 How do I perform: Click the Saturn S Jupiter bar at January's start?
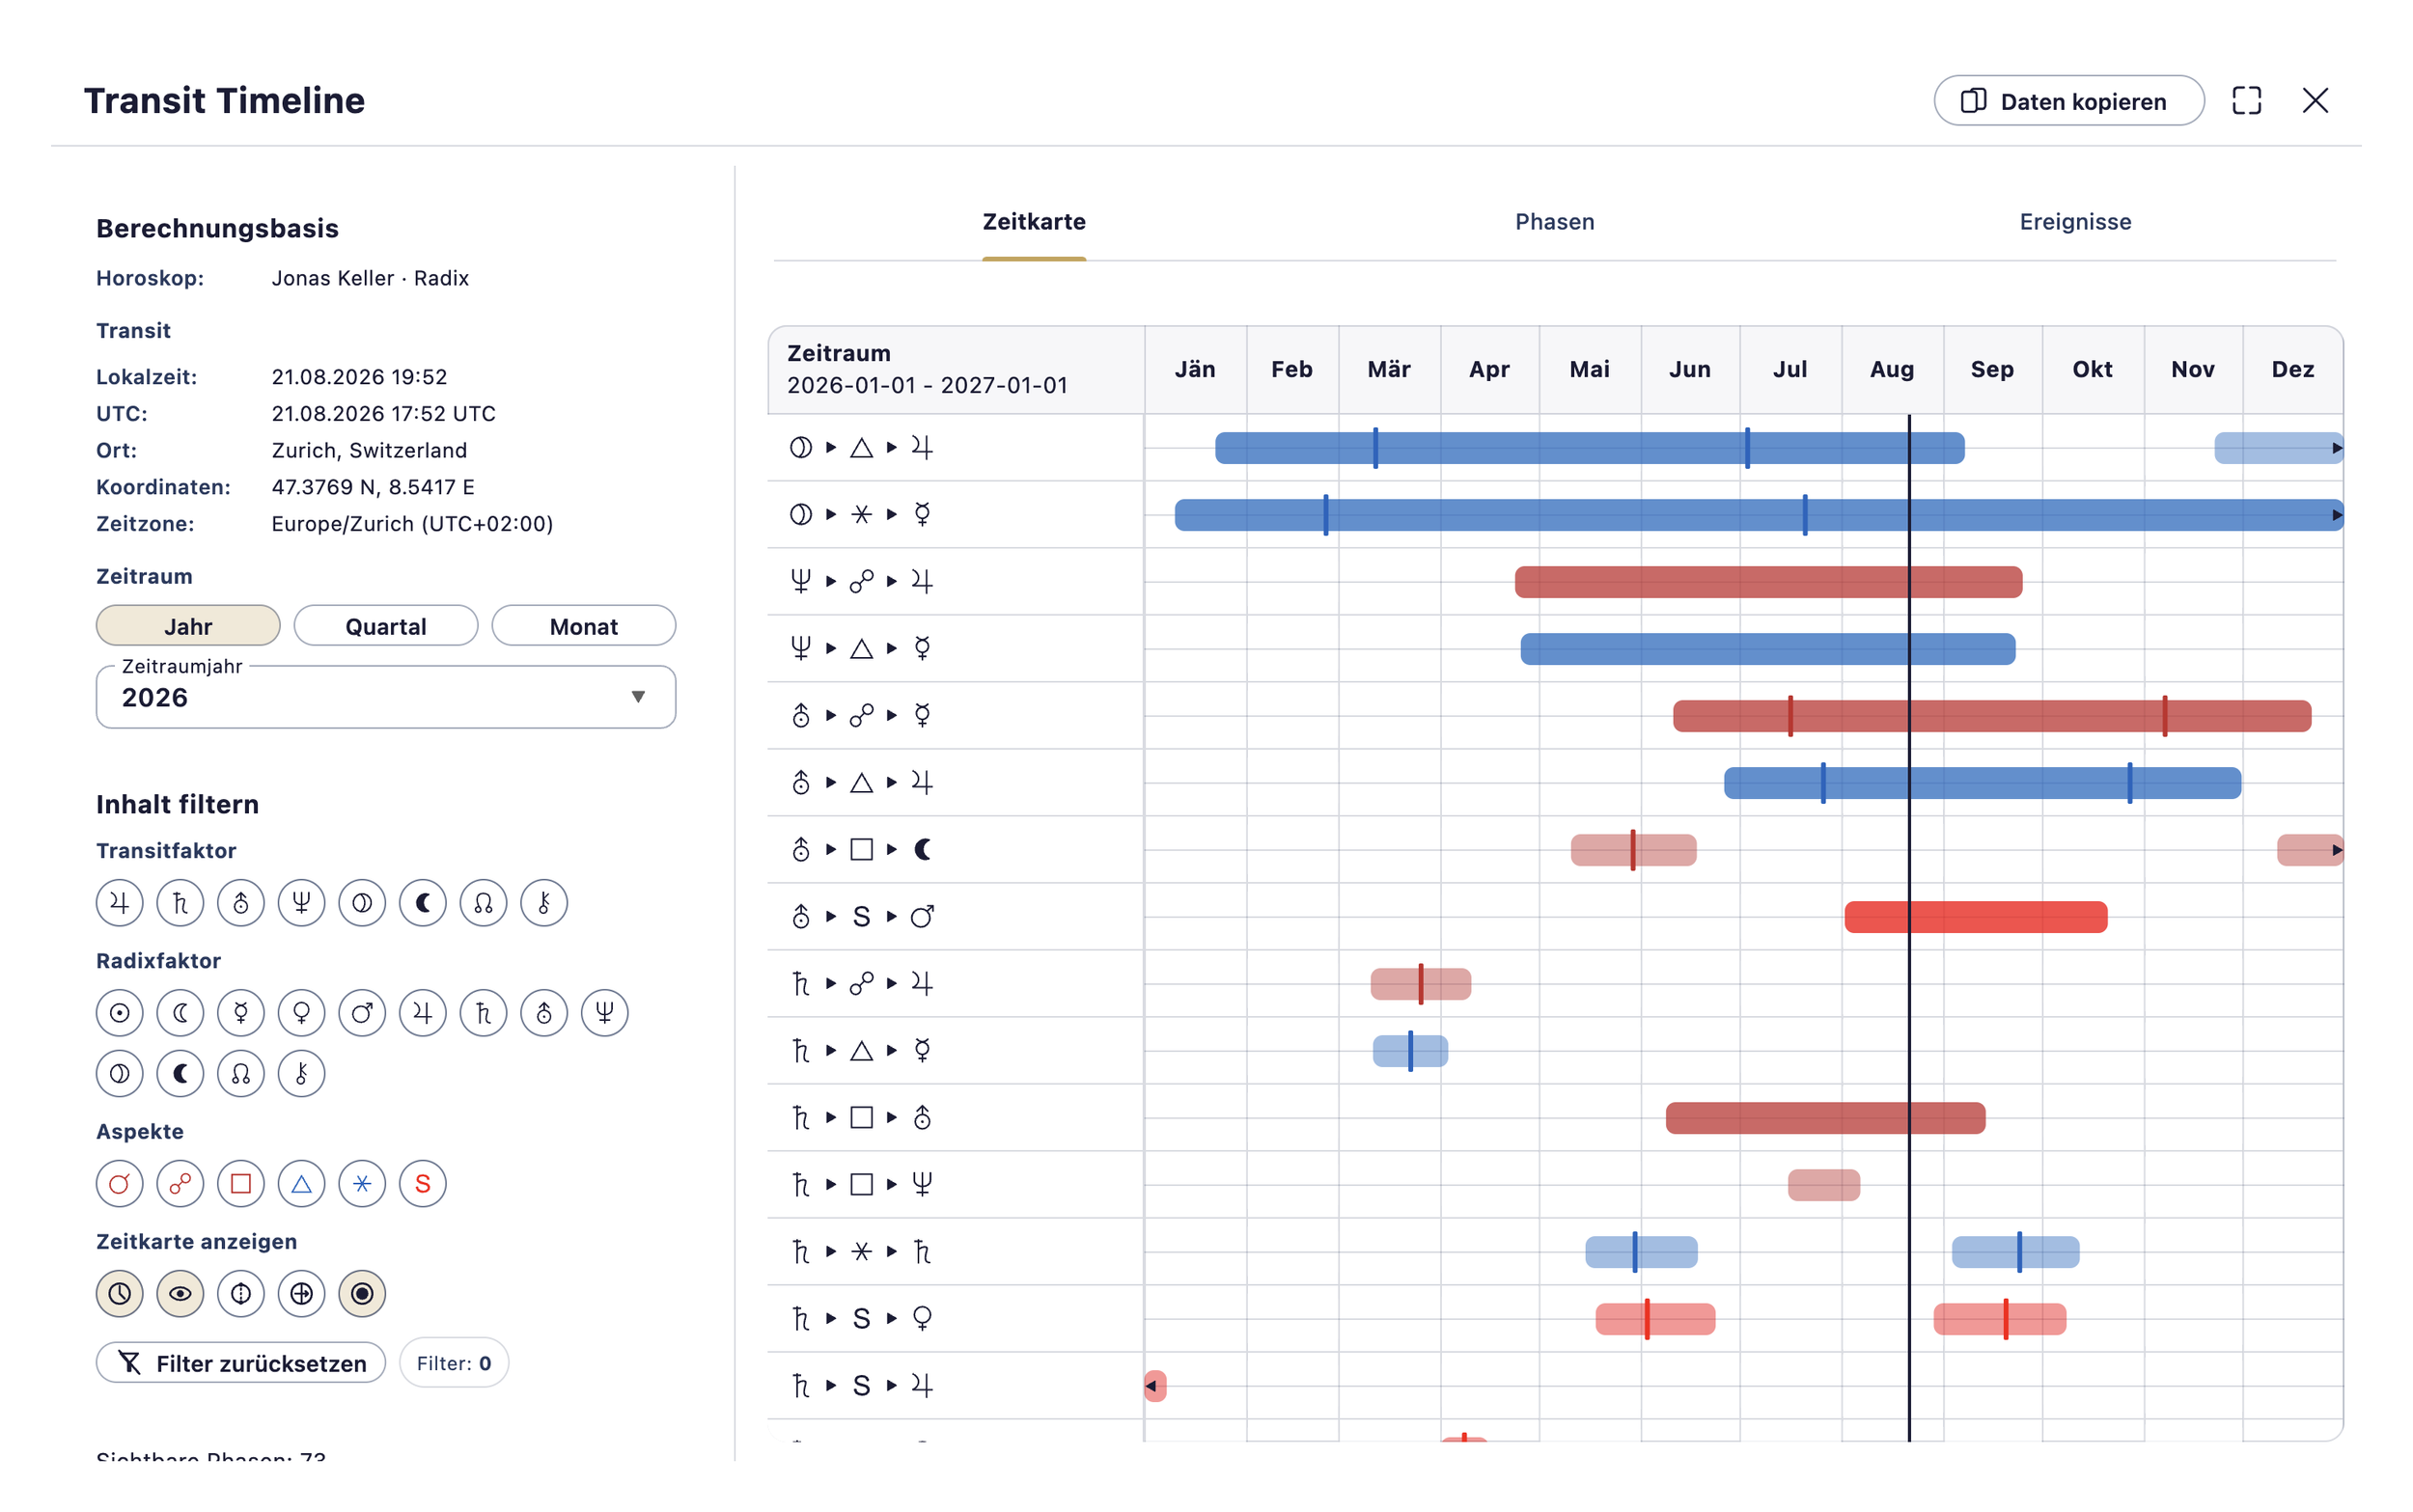1155,1386
